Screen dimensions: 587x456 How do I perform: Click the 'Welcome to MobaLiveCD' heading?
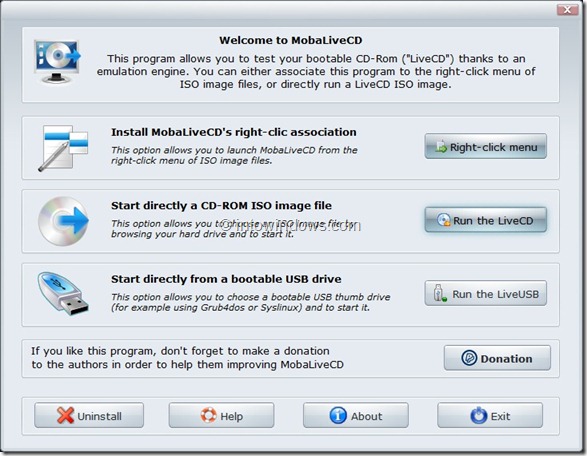291,40
